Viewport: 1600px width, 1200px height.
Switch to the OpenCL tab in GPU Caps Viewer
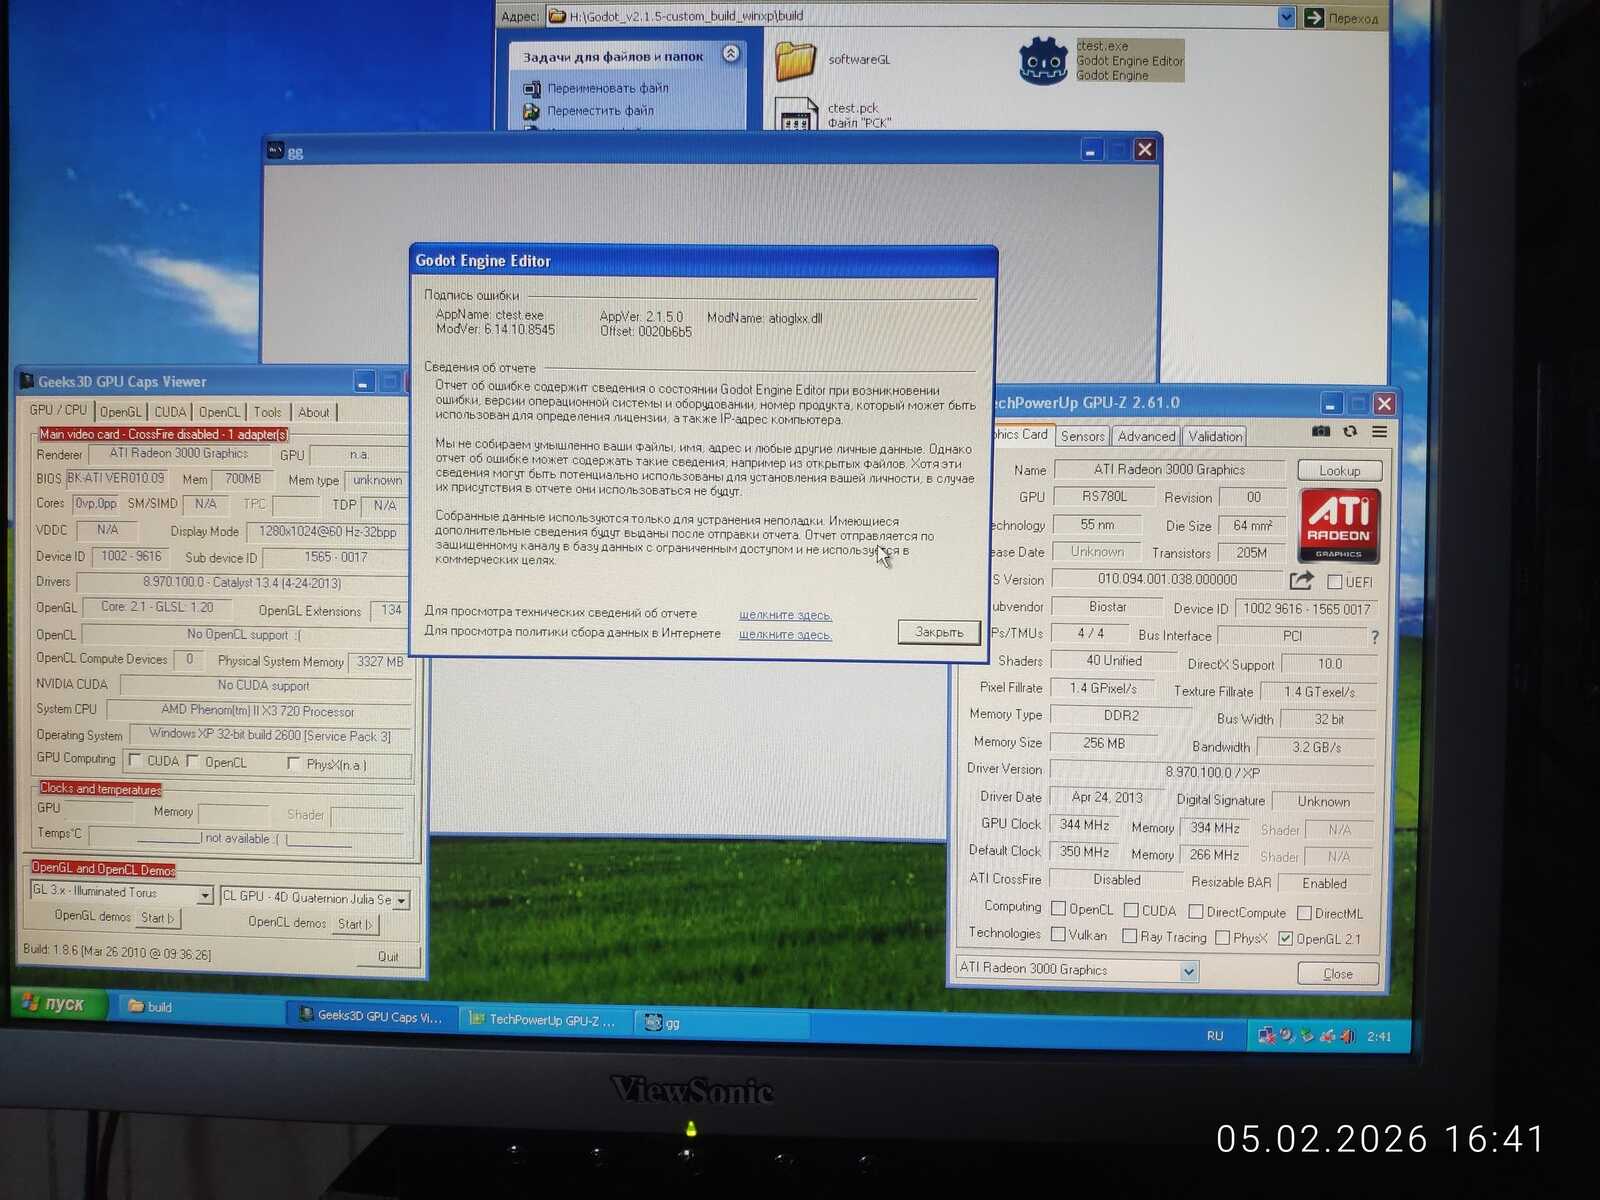(x=219, y=412)
